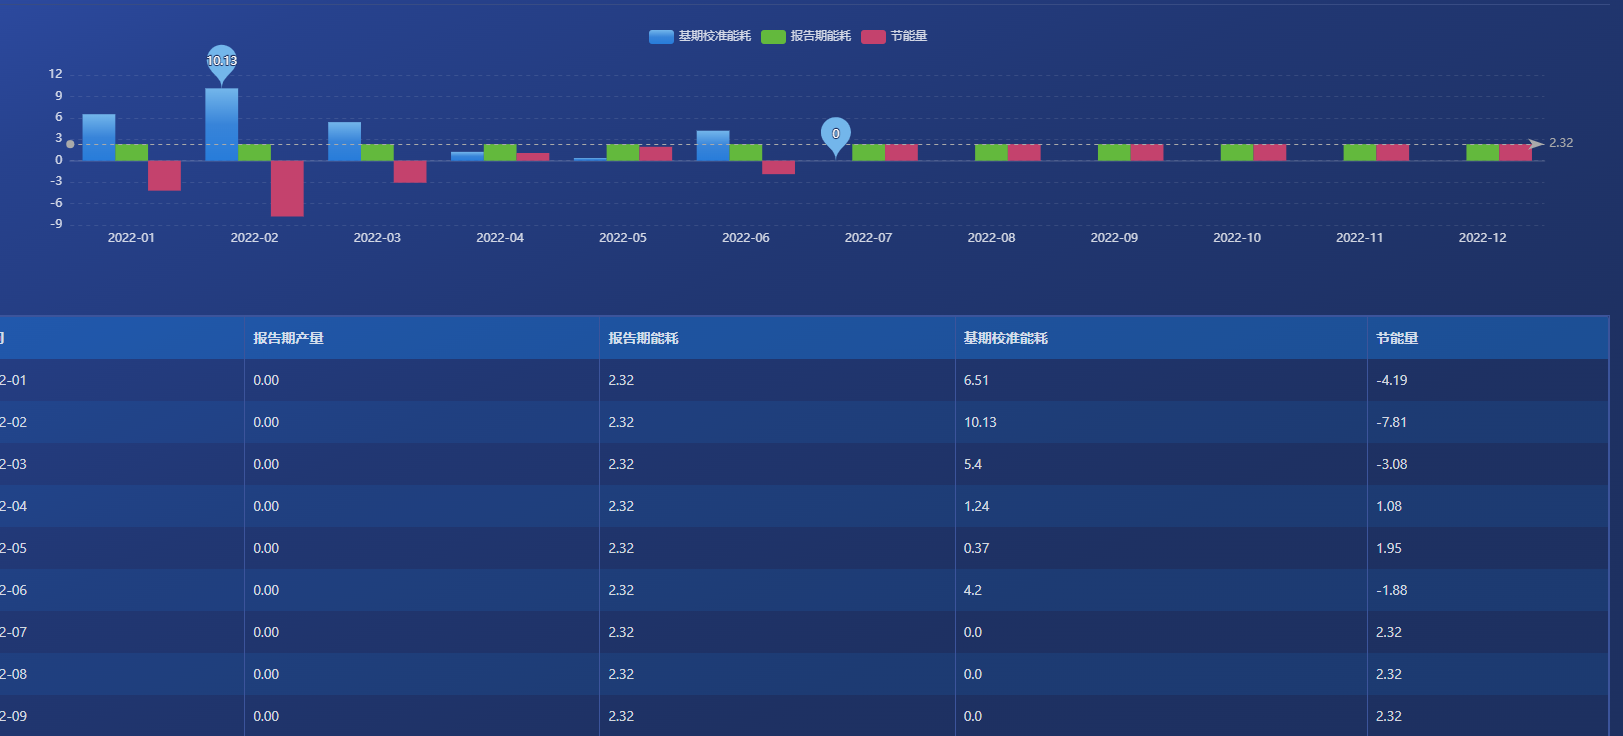Click the 2022-10 x-axis label
The image size is (1623, 736).
(1237, 238)
